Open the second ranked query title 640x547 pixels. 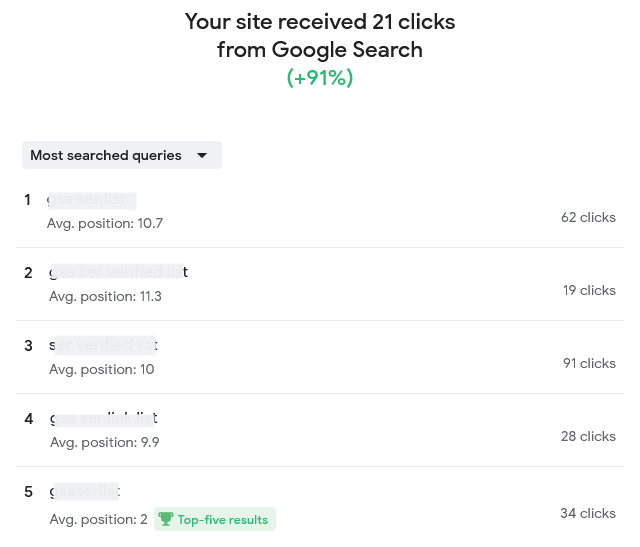coord(118,272)
